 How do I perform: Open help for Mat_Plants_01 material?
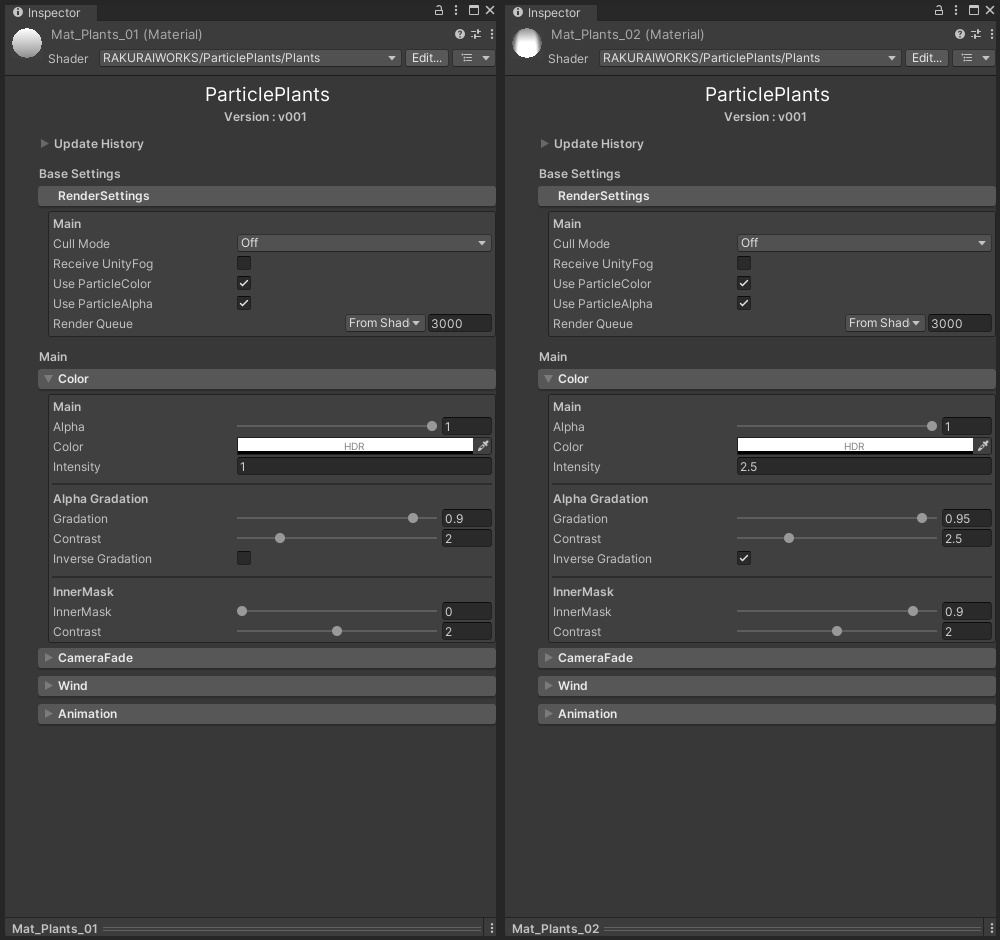coord(460,34)
